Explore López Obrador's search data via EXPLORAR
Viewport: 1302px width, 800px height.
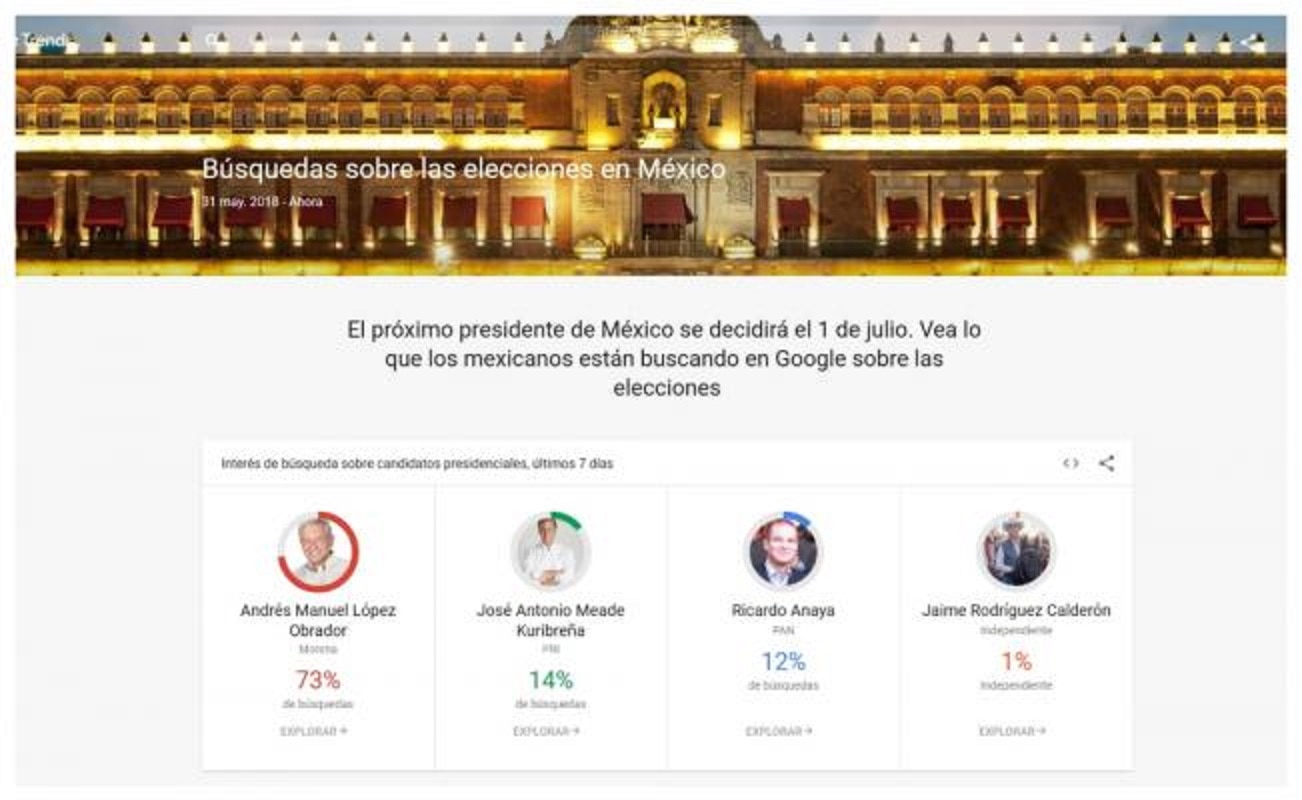click(x=312, y=733)
